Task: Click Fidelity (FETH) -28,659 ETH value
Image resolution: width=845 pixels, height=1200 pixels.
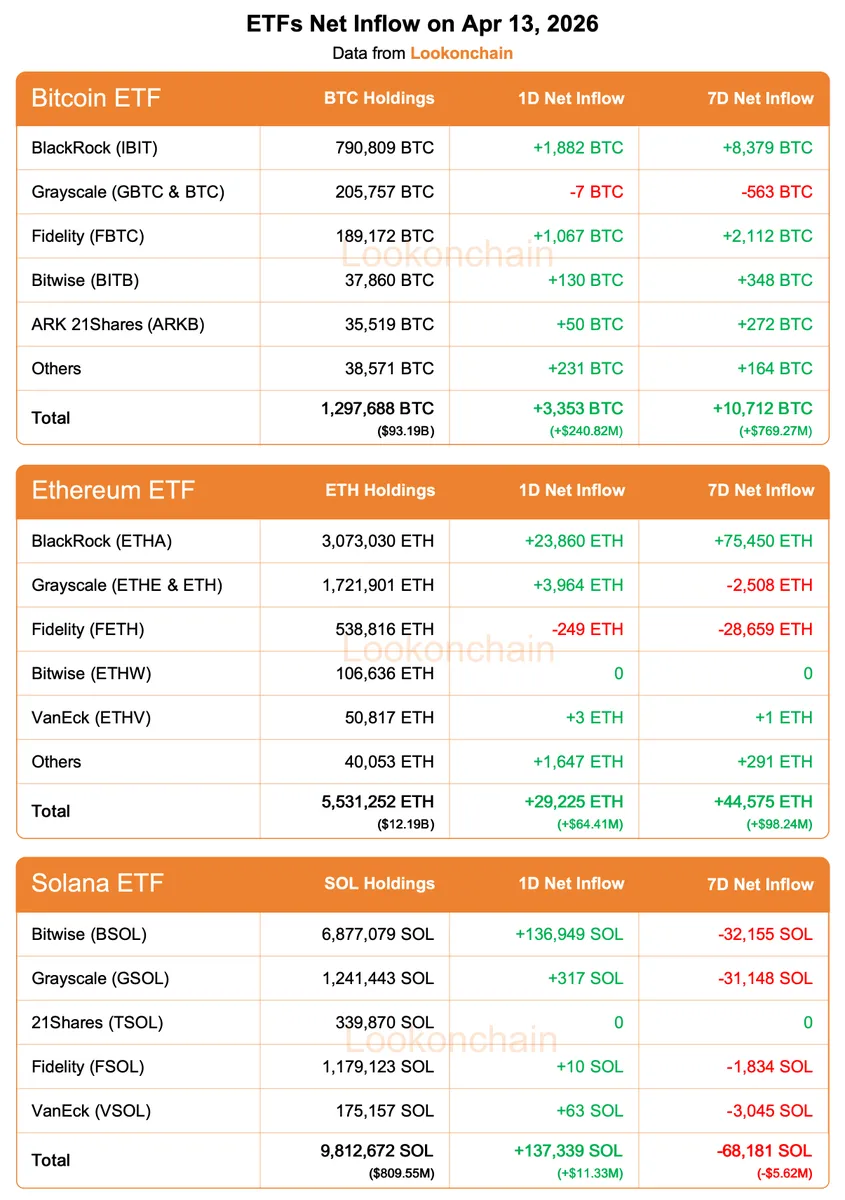Action: (766, 629)
